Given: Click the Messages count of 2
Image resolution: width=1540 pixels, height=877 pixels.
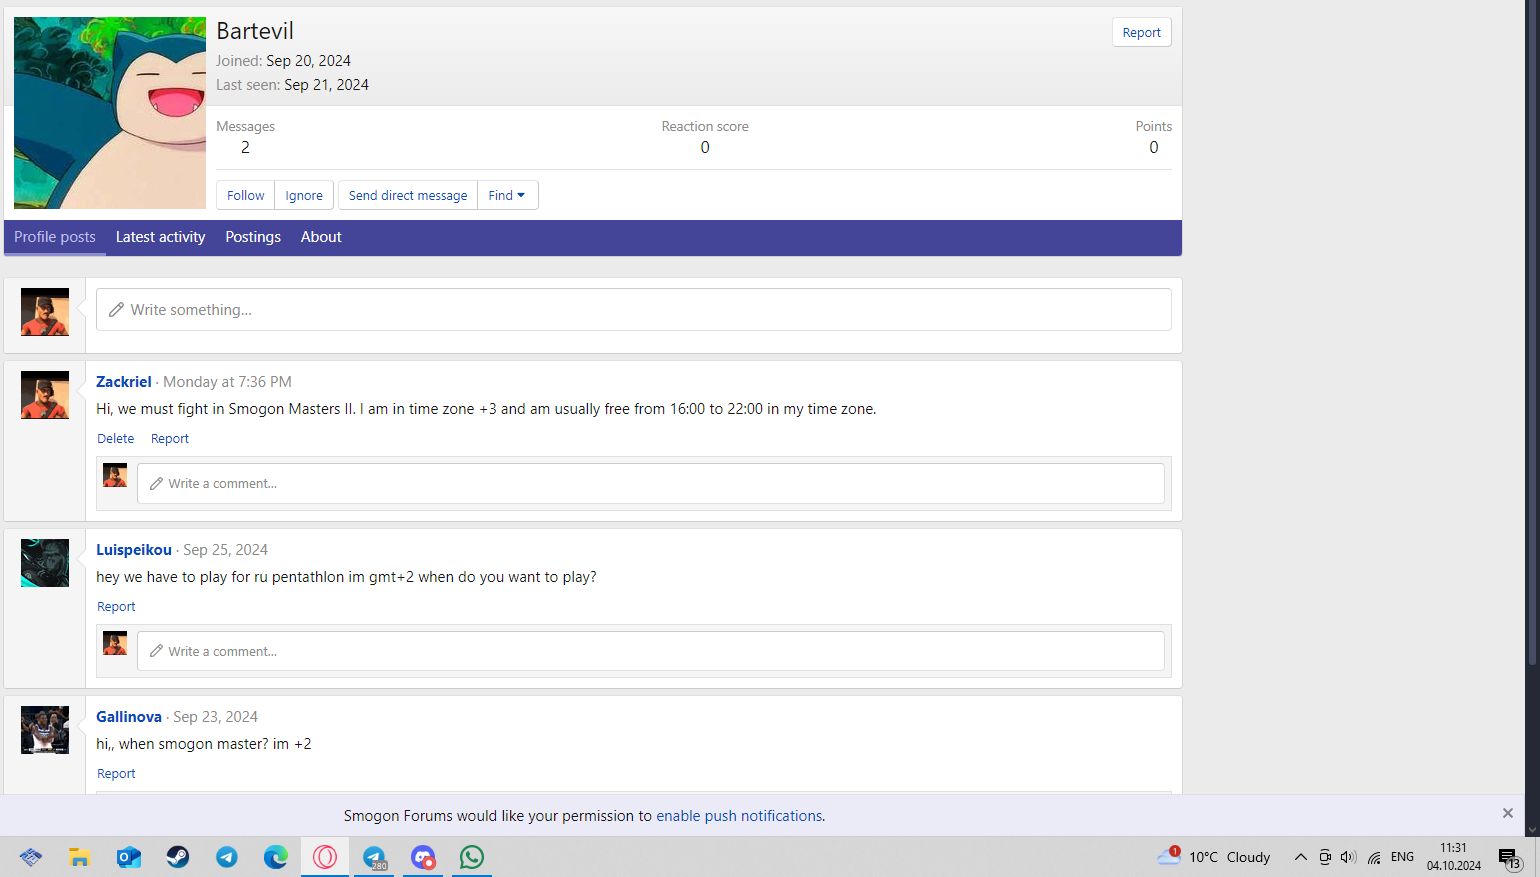Looking at the screenshot, I should 245,147.
